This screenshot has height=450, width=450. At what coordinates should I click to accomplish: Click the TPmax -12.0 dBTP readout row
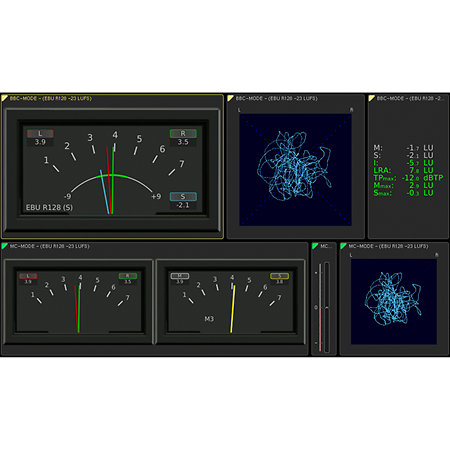point(408,178)
